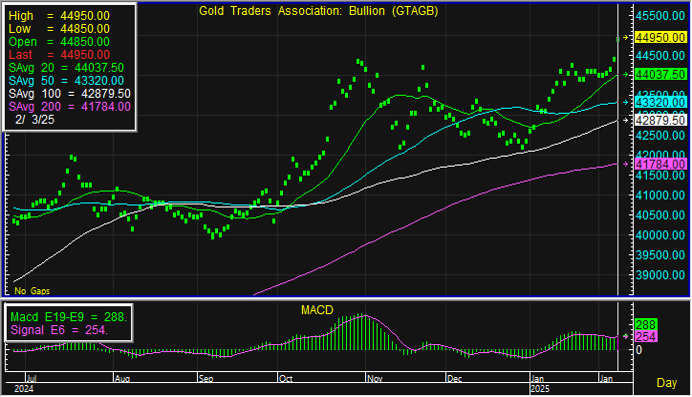Select the SAvg 200 = 41784.00 legend entry

[70, 107]
